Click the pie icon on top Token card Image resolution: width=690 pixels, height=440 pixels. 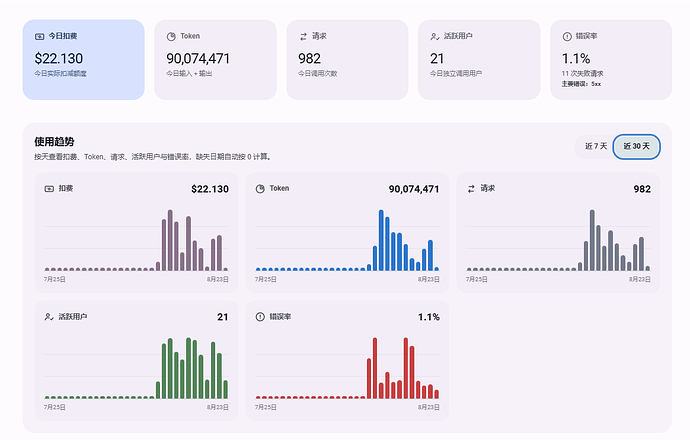click(x=171, y=37)
